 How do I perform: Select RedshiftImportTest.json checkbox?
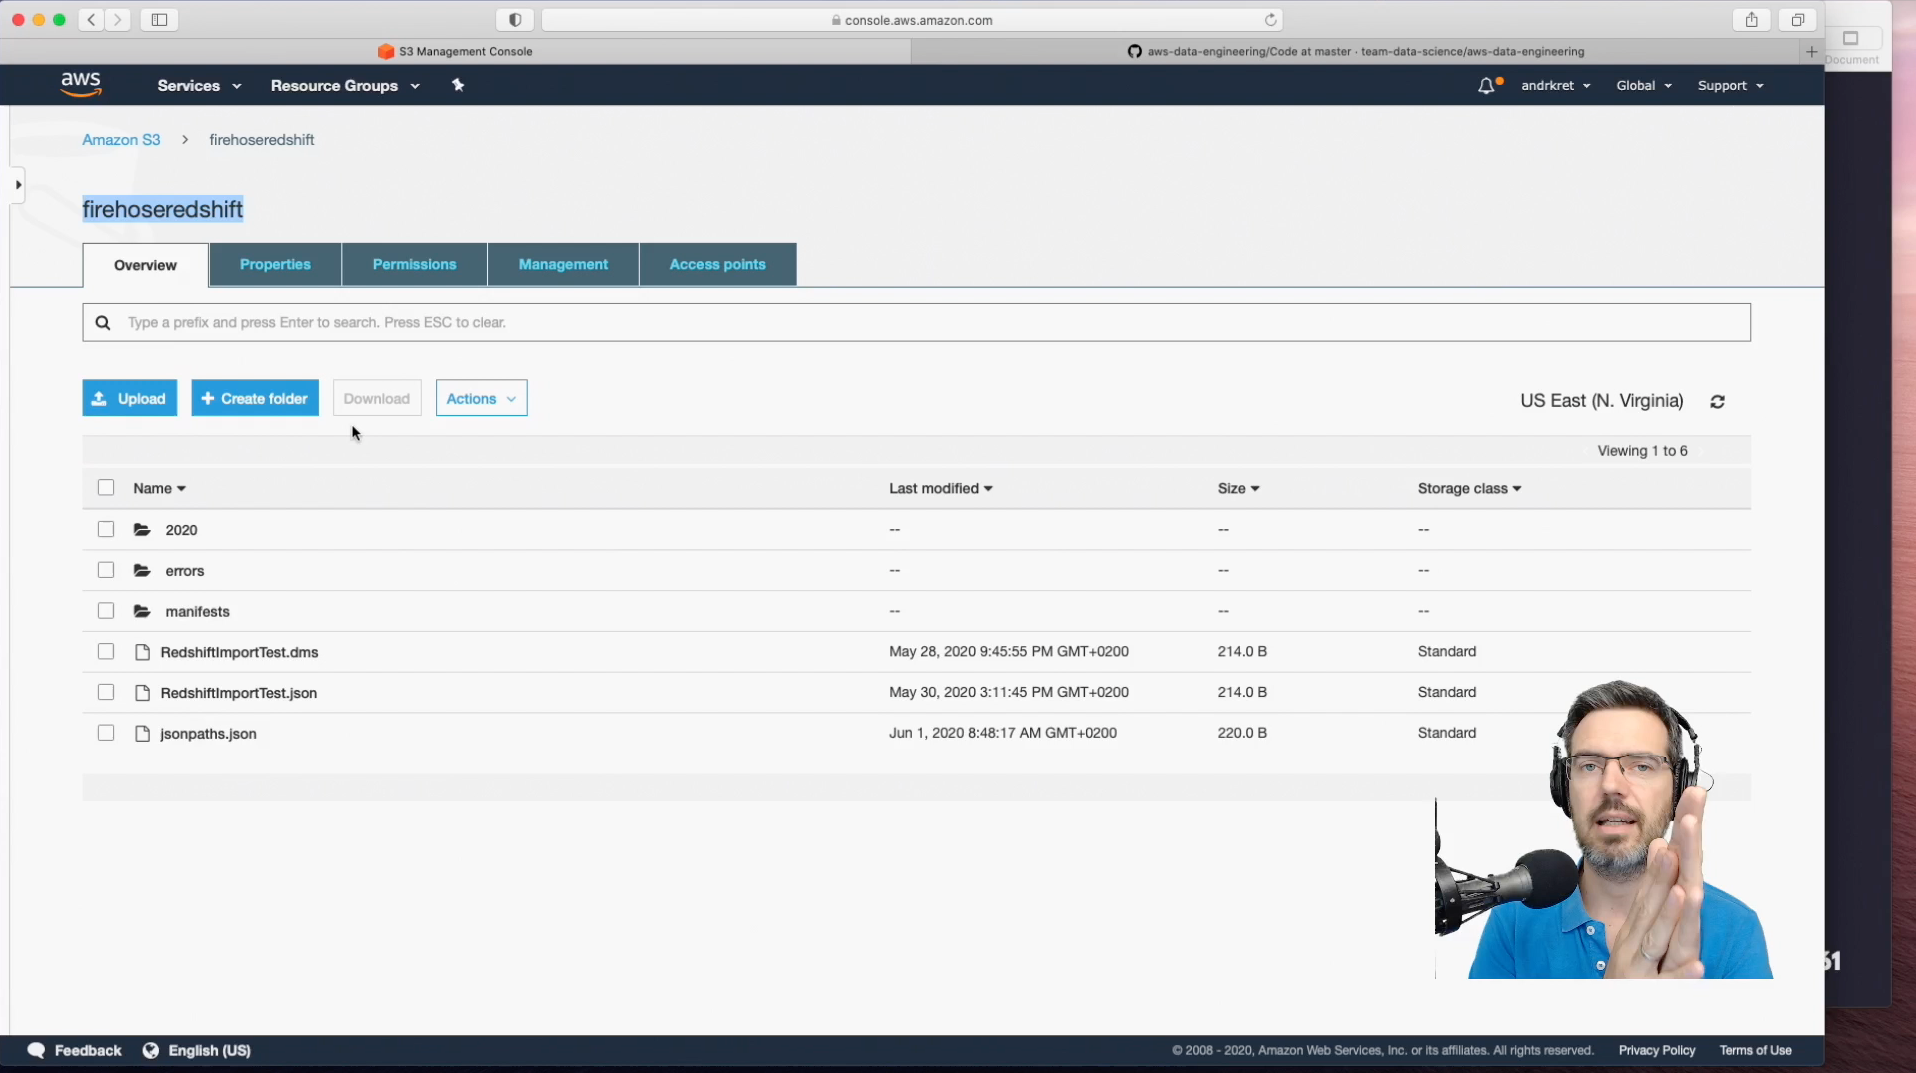point(106,692)
